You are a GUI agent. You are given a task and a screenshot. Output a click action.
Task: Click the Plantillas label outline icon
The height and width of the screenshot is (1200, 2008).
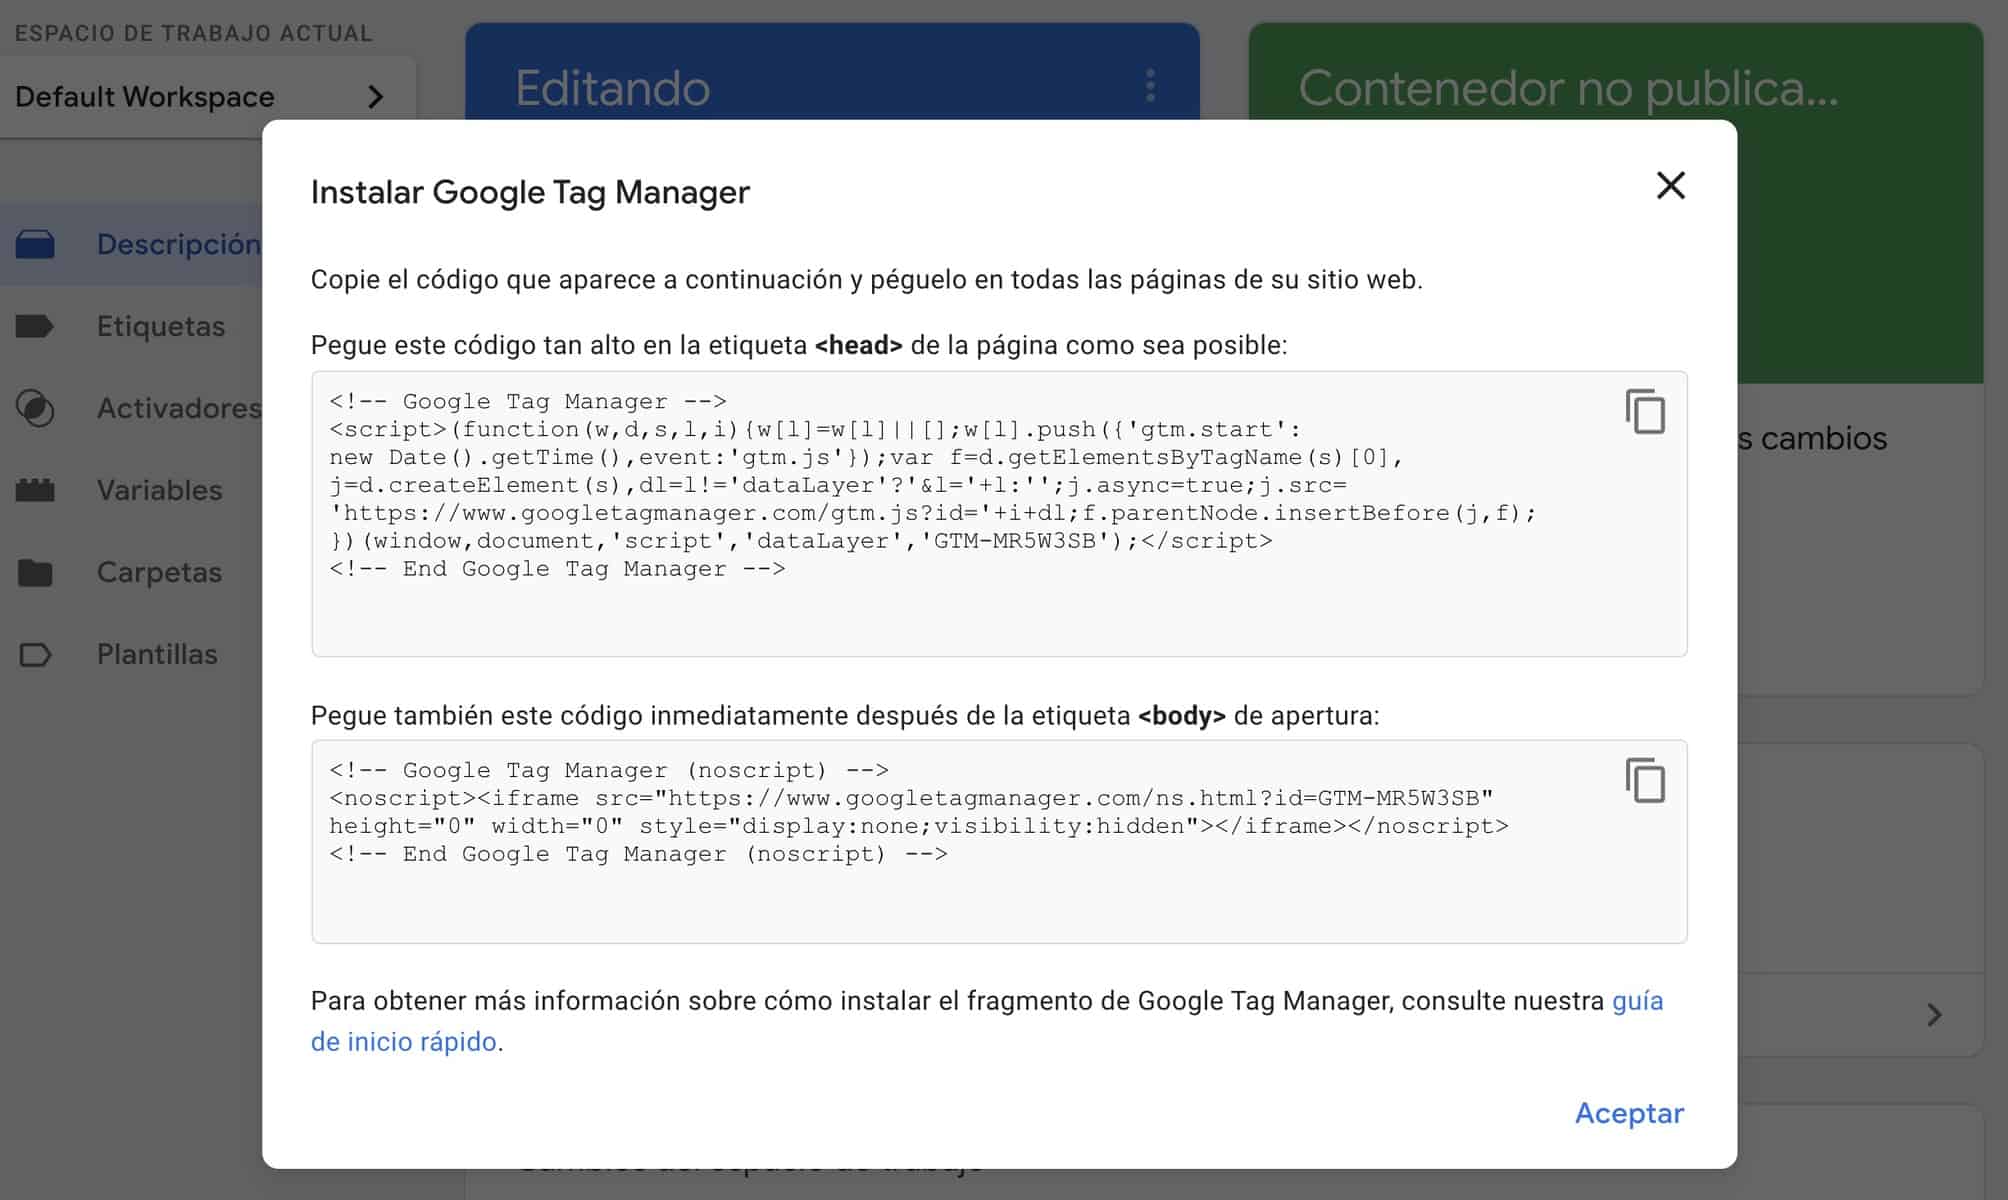tap(35, 655)
